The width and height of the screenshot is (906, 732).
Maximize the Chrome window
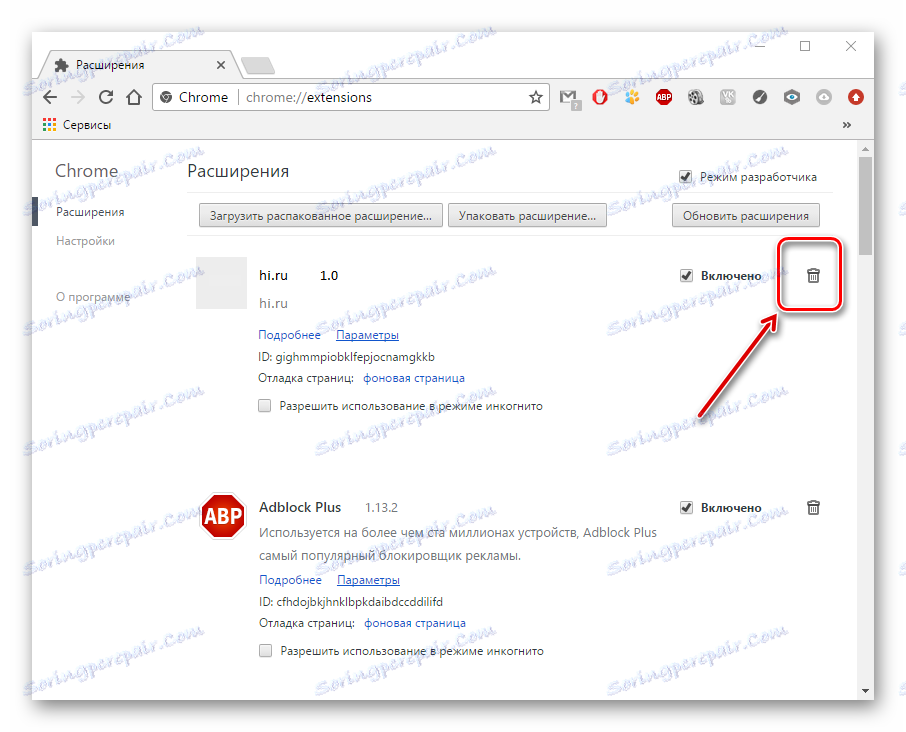805,46
